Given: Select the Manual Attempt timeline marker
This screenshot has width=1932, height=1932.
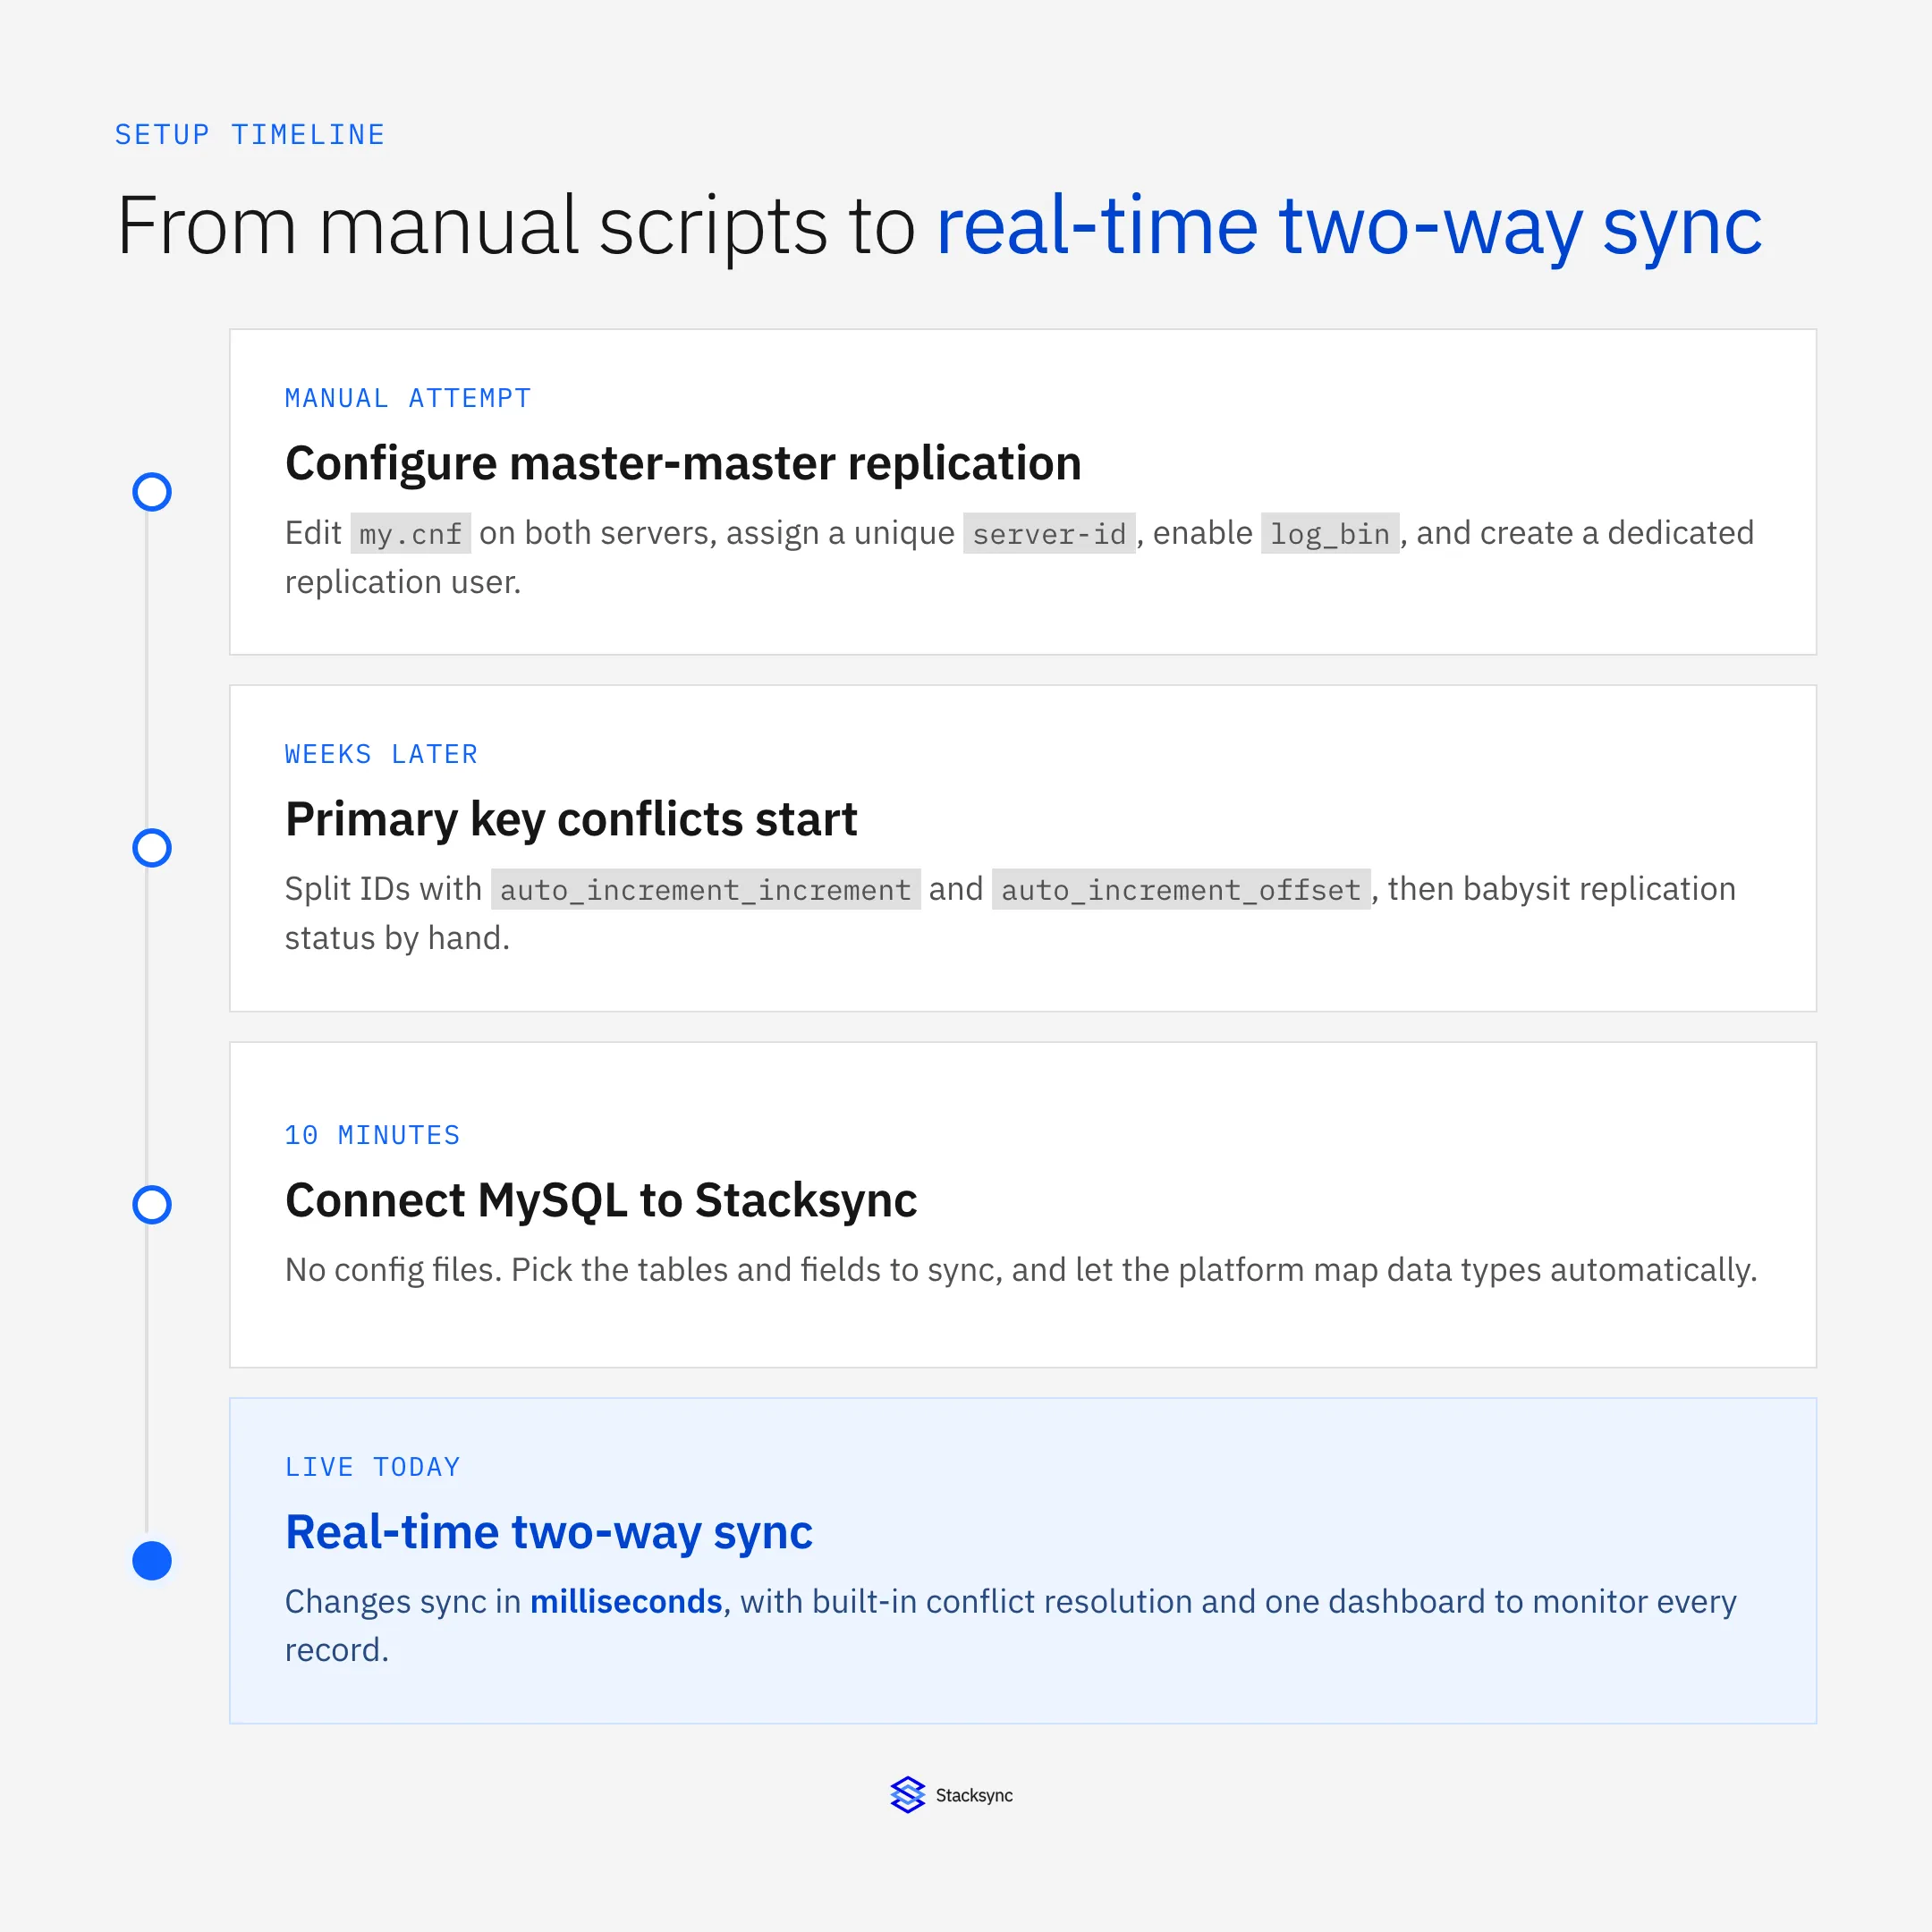Looking at the screenshot, I should click(x=152, y=492).
